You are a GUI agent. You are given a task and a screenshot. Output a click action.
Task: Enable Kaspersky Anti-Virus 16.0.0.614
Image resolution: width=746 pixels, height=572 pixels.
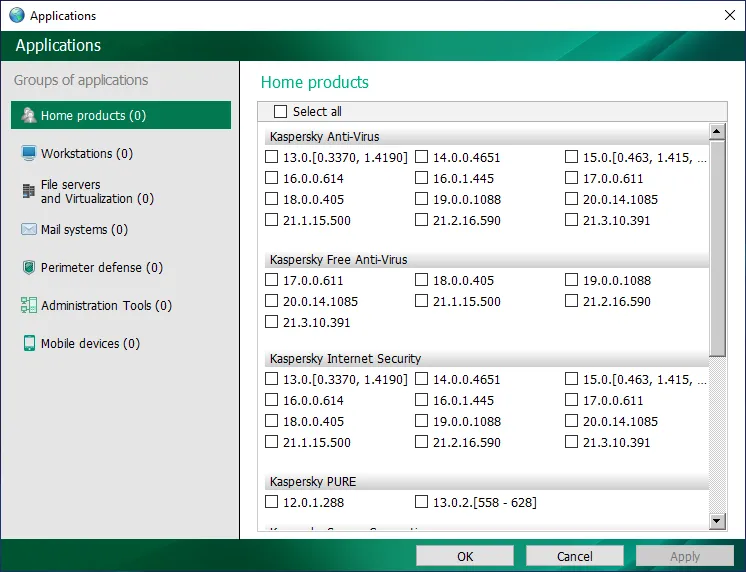pyautogui.click(x=271, y=178)
